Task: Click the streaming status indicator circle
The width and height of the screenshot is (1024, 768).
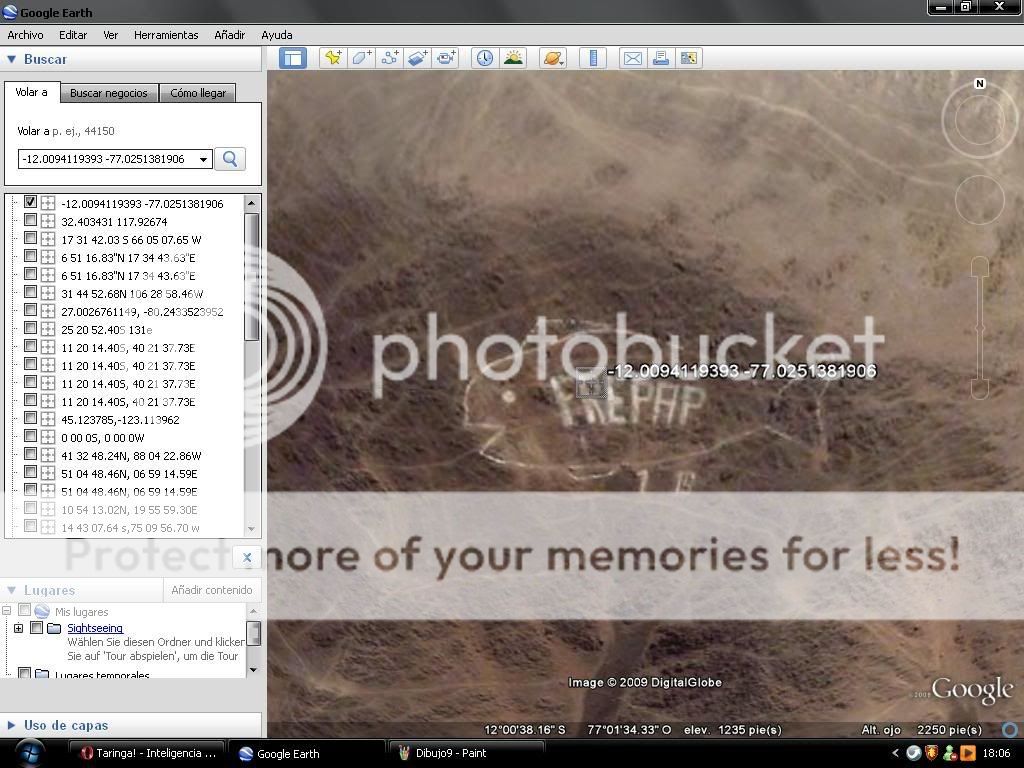Action: coord(1010,729)
